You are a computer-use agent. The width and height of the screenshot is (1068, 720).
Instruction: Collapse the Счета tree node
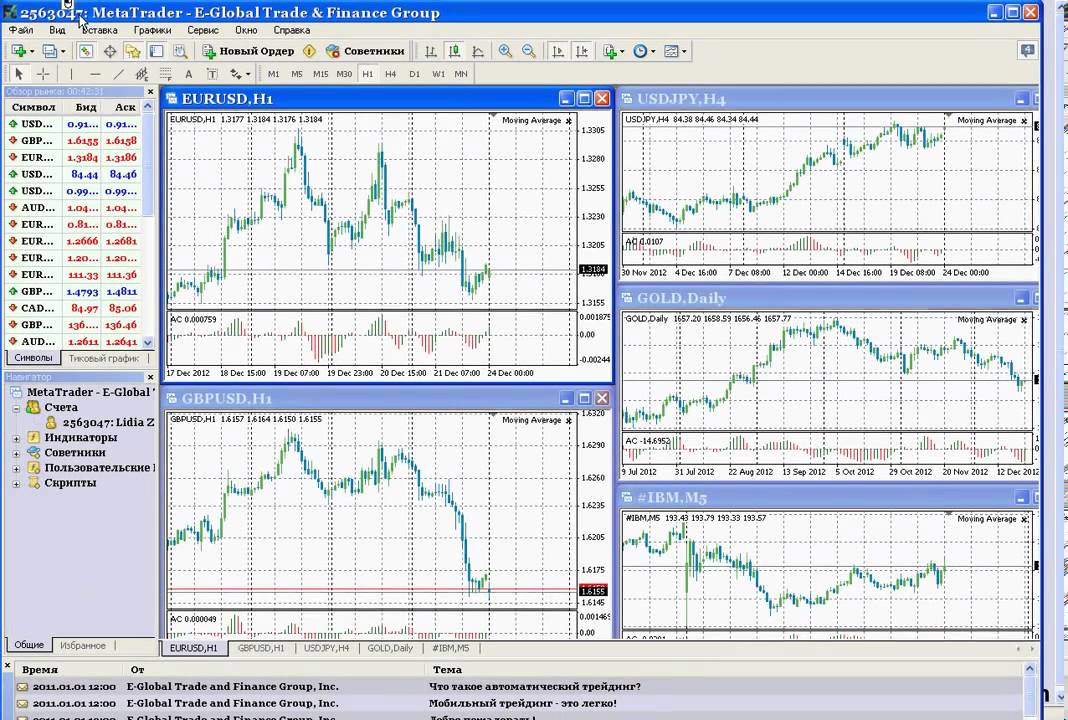click(x=16, y=408)
